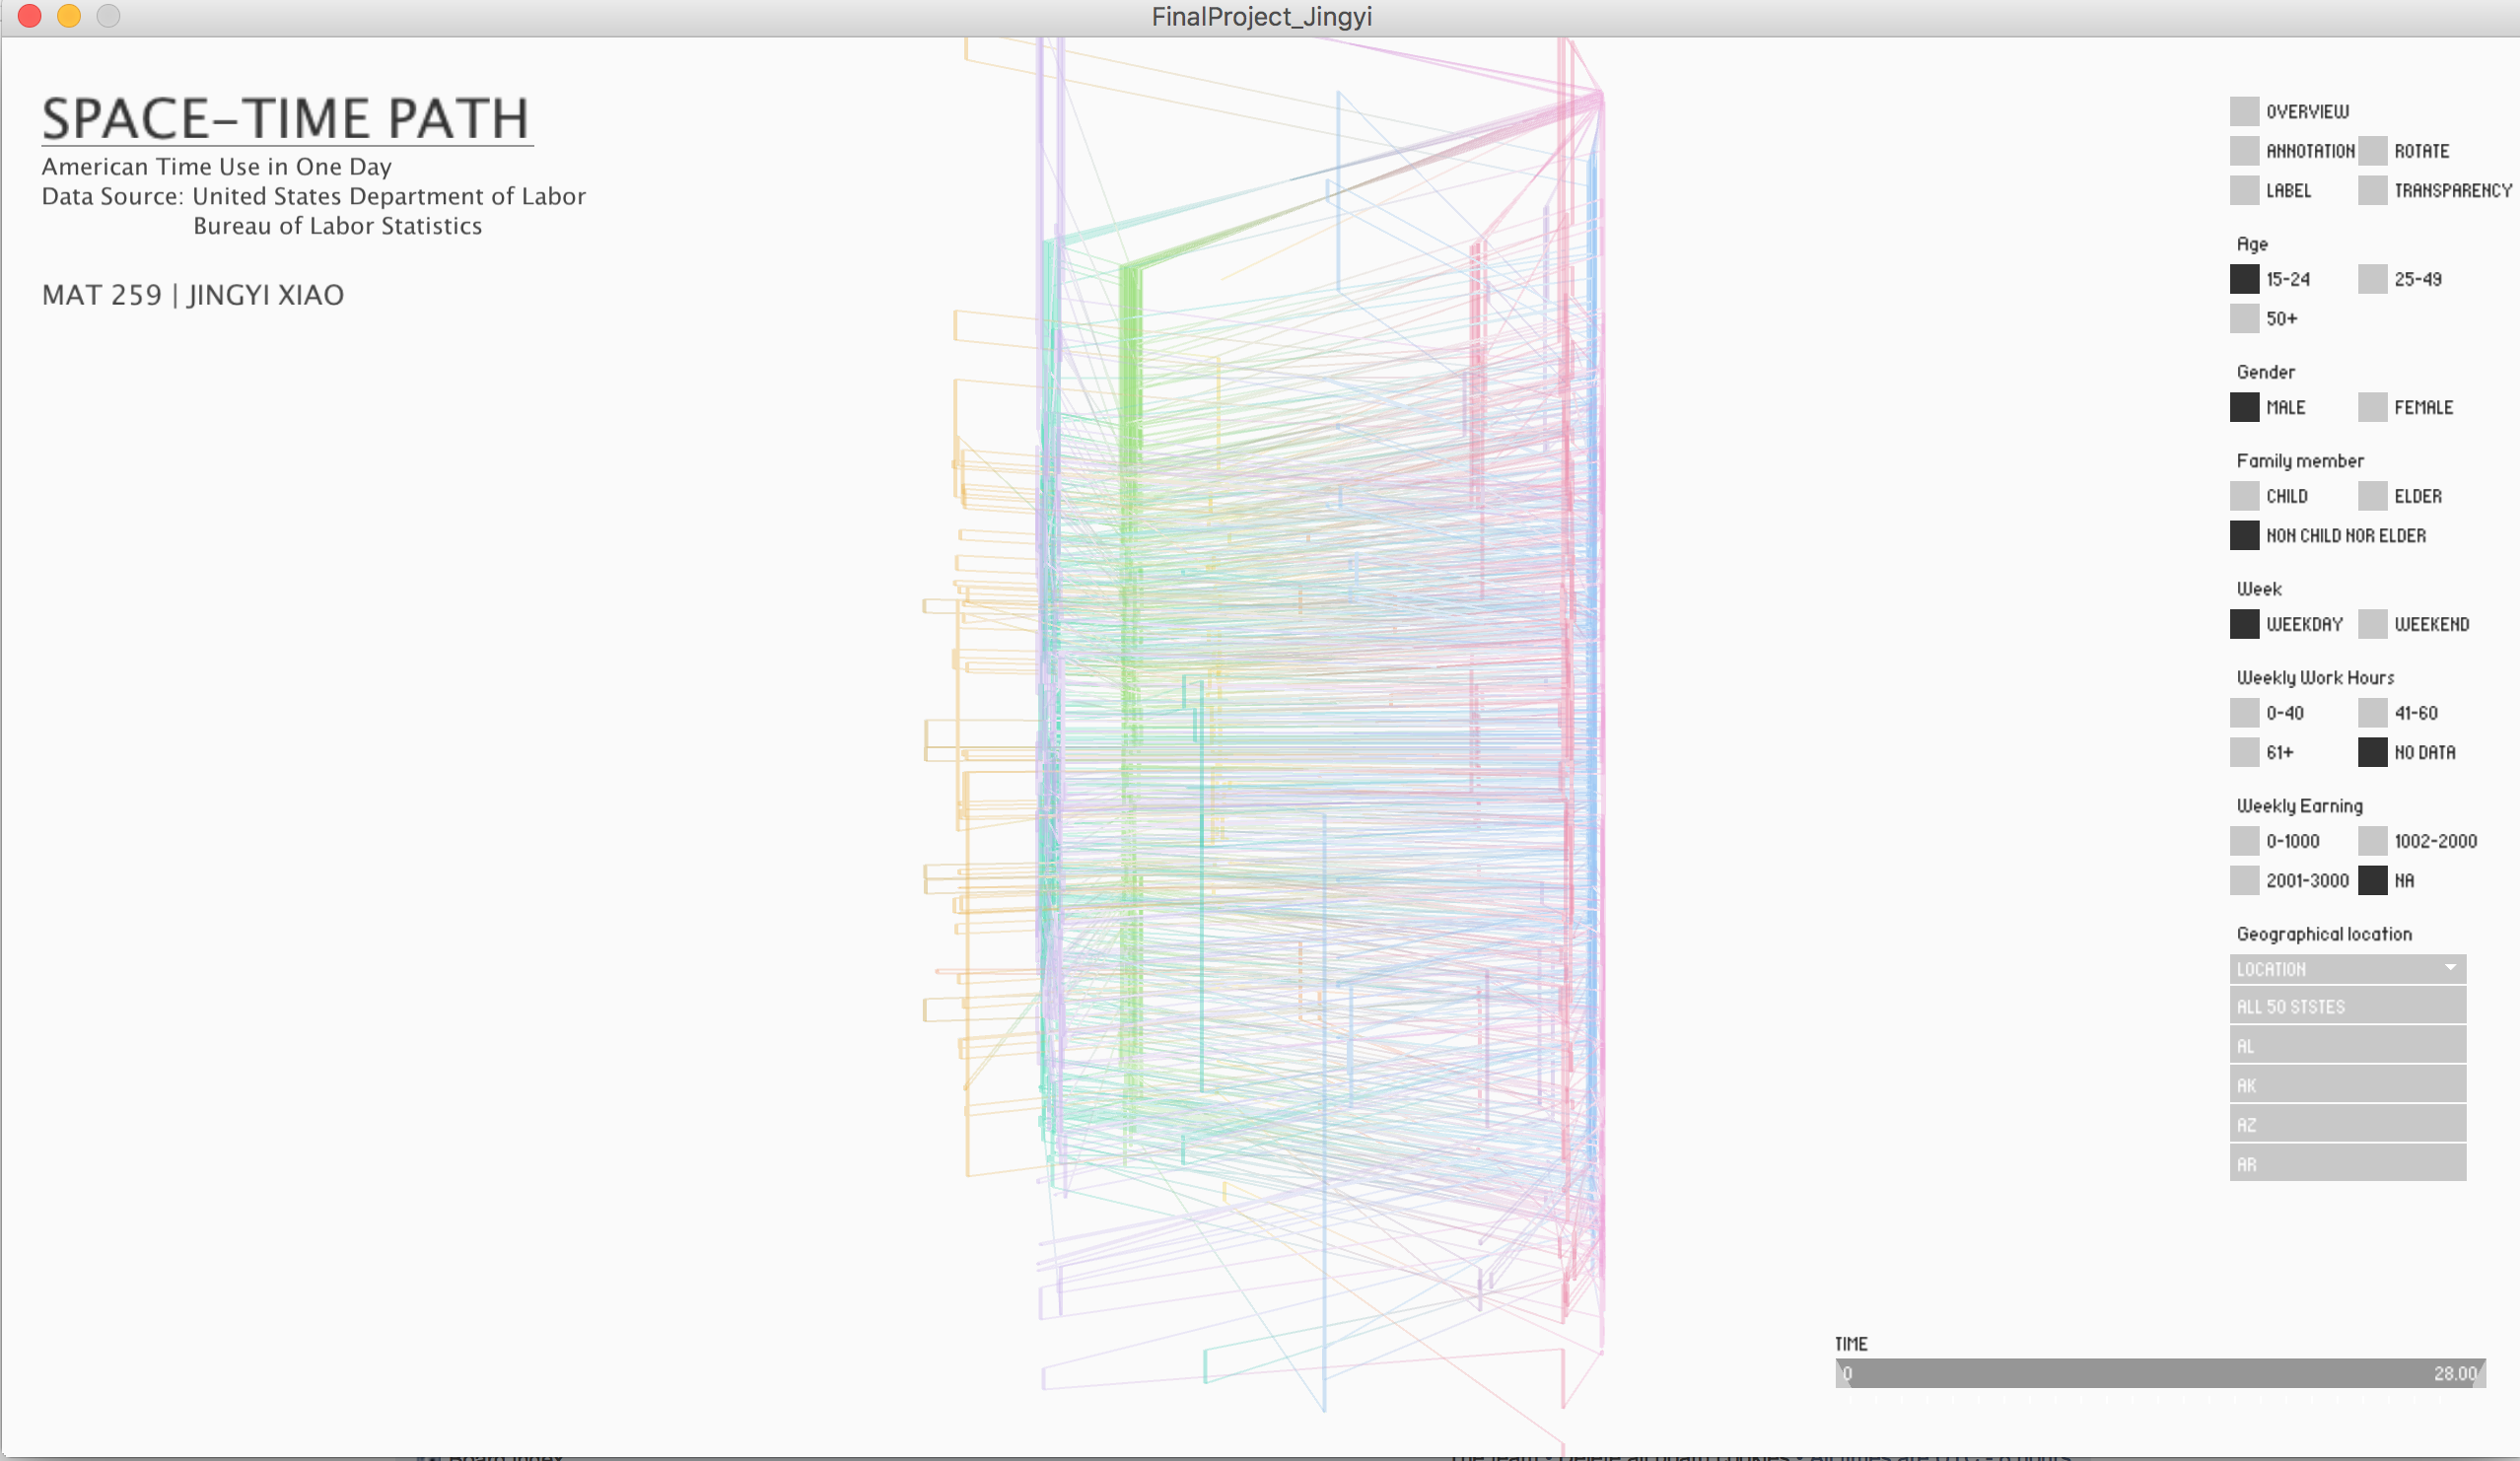
Task: Uncheck NON CHILD NOR ELDER box
Action: pos(2244,535)
